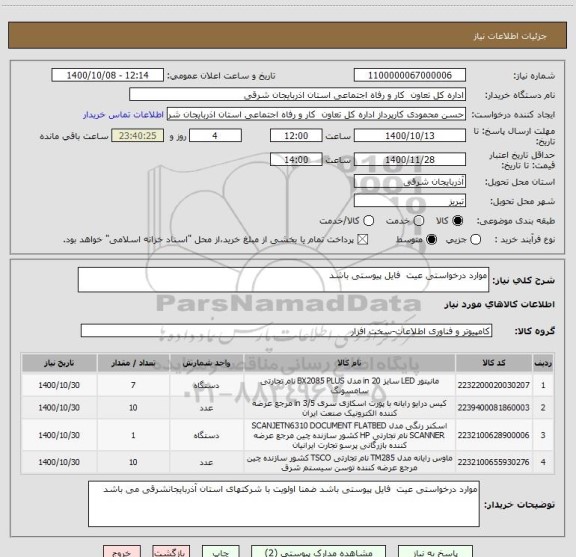Click the TM285 TSCO mouse item name
The image size is (576, 557).
tap(349, 463)
